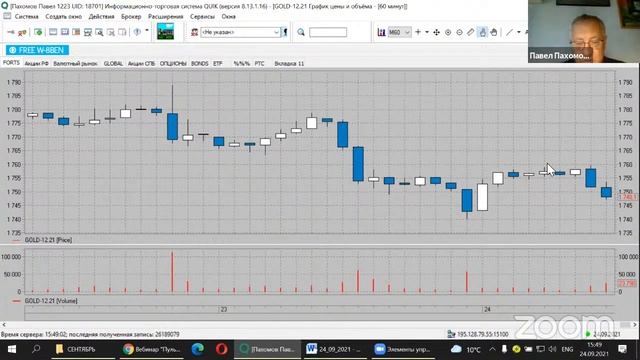Toggle the highlighted pointer hand tool
640x360 pixels.
click(482, 32)
